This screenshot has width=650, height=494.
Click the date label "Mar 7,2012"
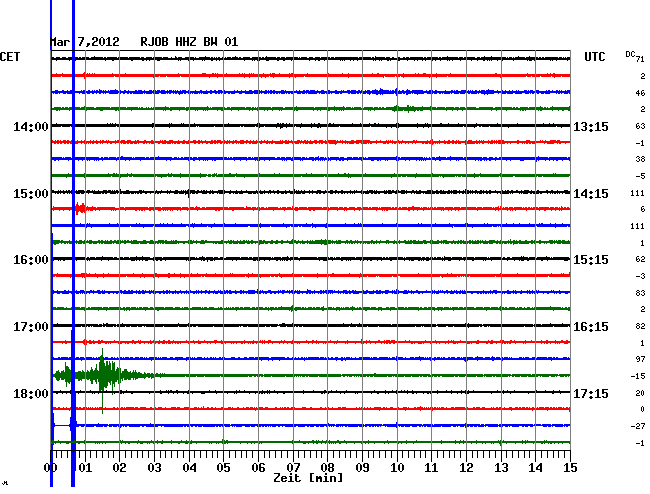pos(85,42)
